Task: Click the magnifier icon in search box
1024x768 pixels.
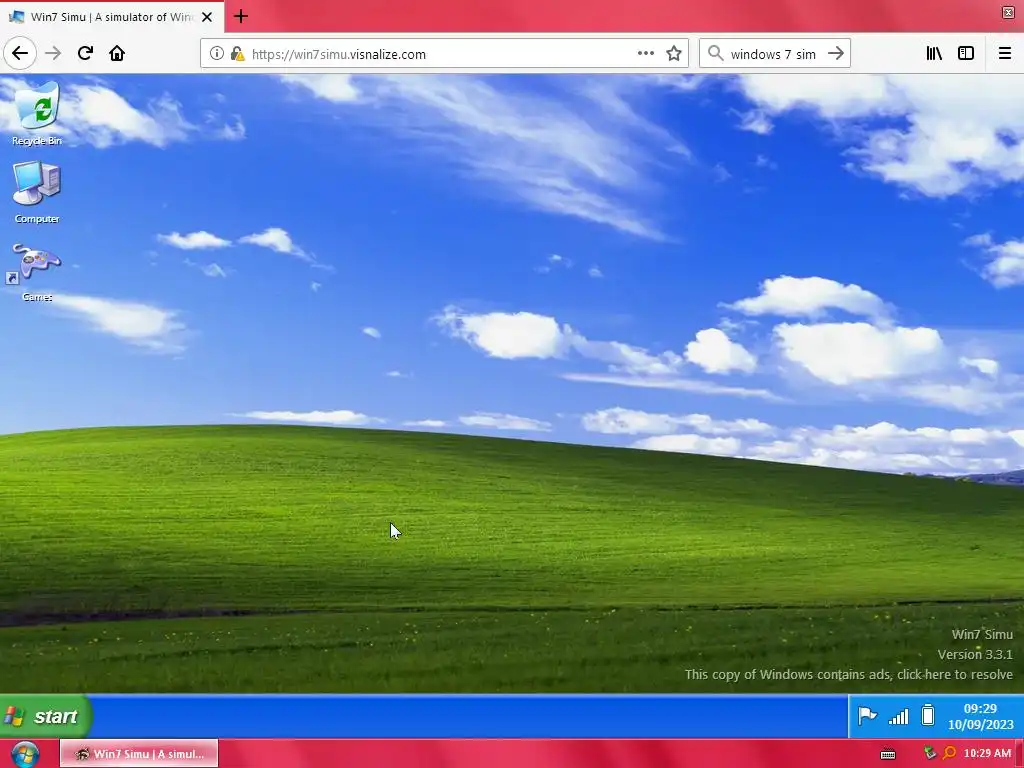Action: (x=716, y=53)
